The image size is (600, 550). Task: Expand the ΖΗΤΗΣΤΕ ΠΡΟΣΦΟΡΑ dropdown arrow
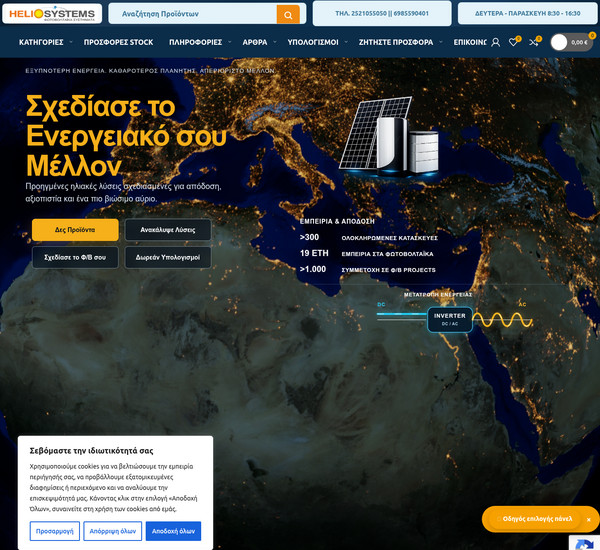pyautogui.click(x=441, y=42)
